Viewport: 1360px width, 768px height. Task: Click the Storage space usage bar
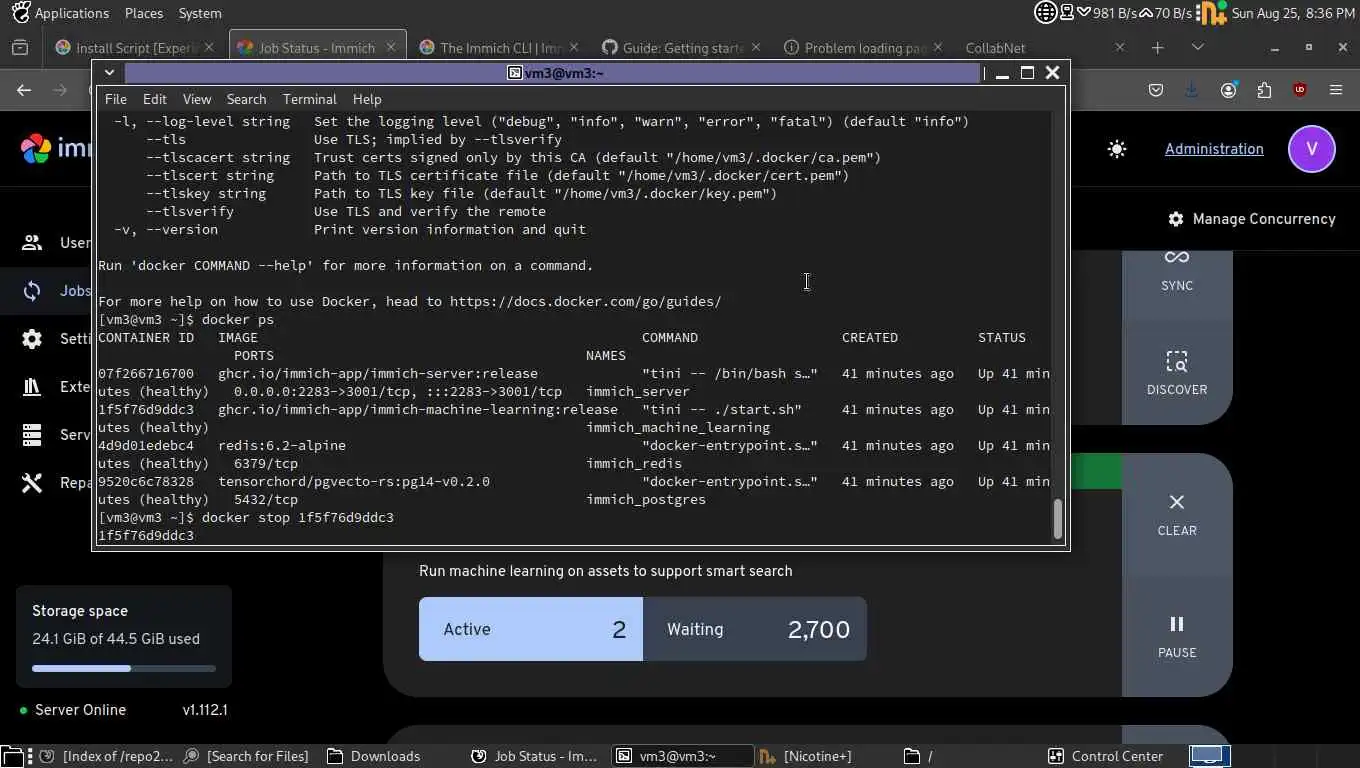click(124, 668)
